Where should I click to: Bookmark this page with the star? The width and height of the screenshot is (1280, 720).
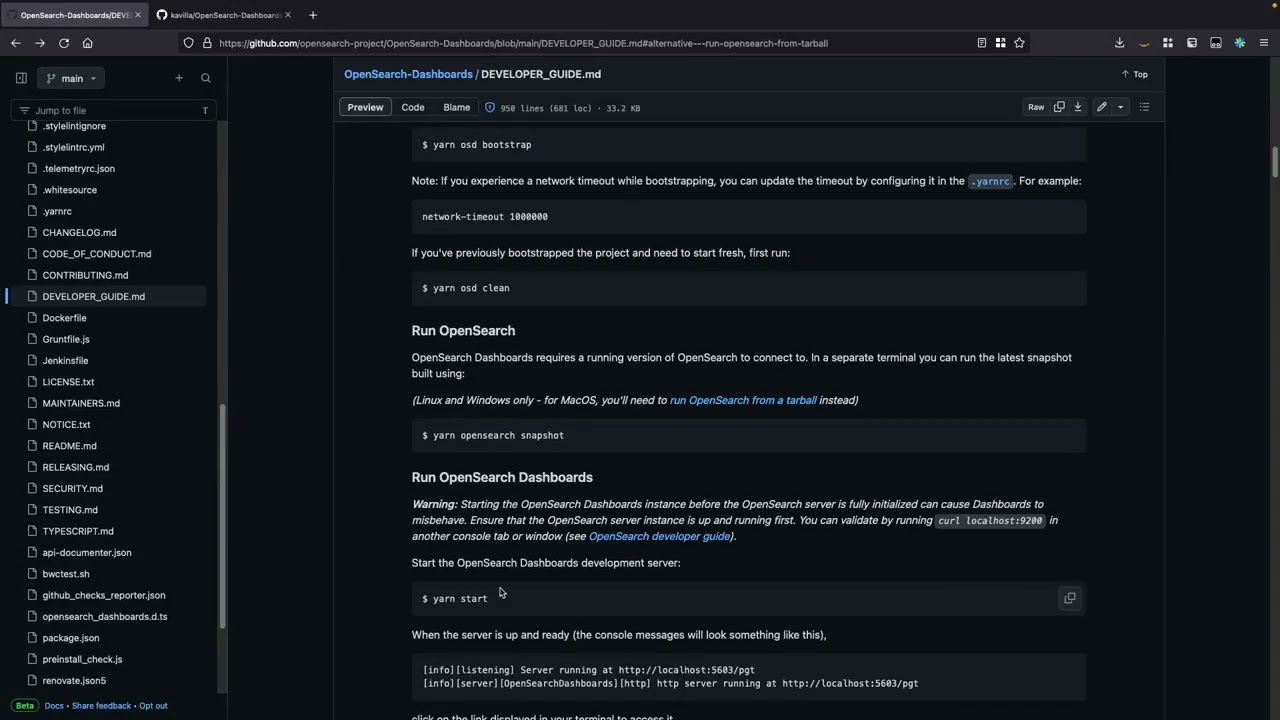point(1019,43)
